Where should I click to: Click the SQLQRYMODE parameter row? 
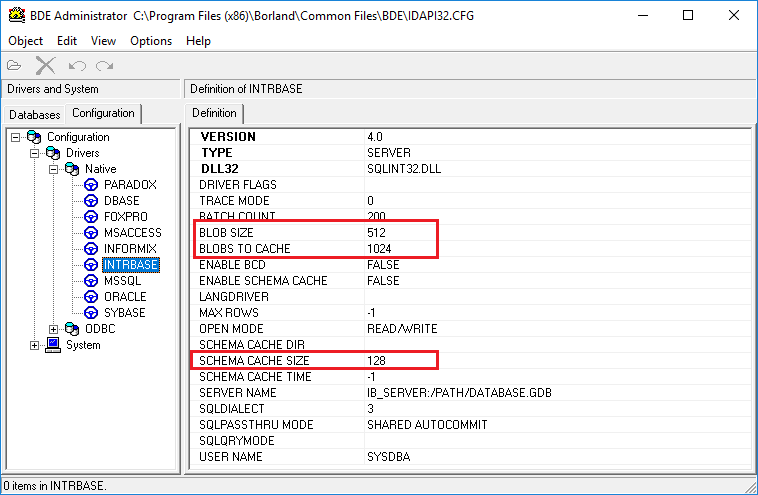tap(471, 440)
